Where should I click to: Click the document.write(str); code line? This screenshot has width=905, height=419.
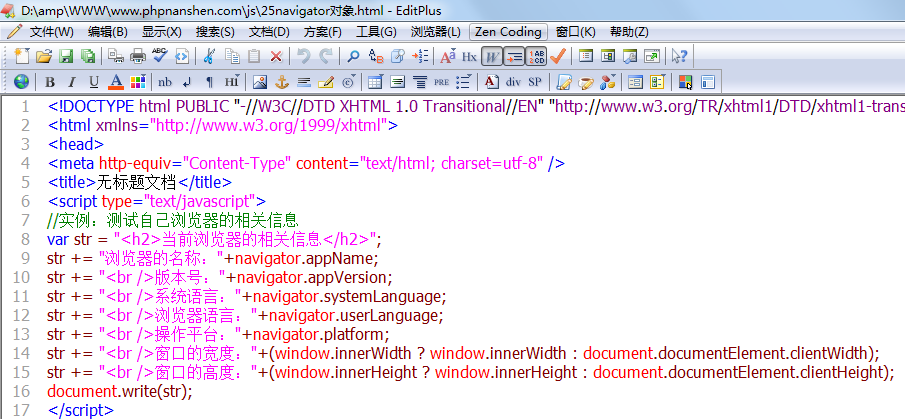(x=119, y=391)
